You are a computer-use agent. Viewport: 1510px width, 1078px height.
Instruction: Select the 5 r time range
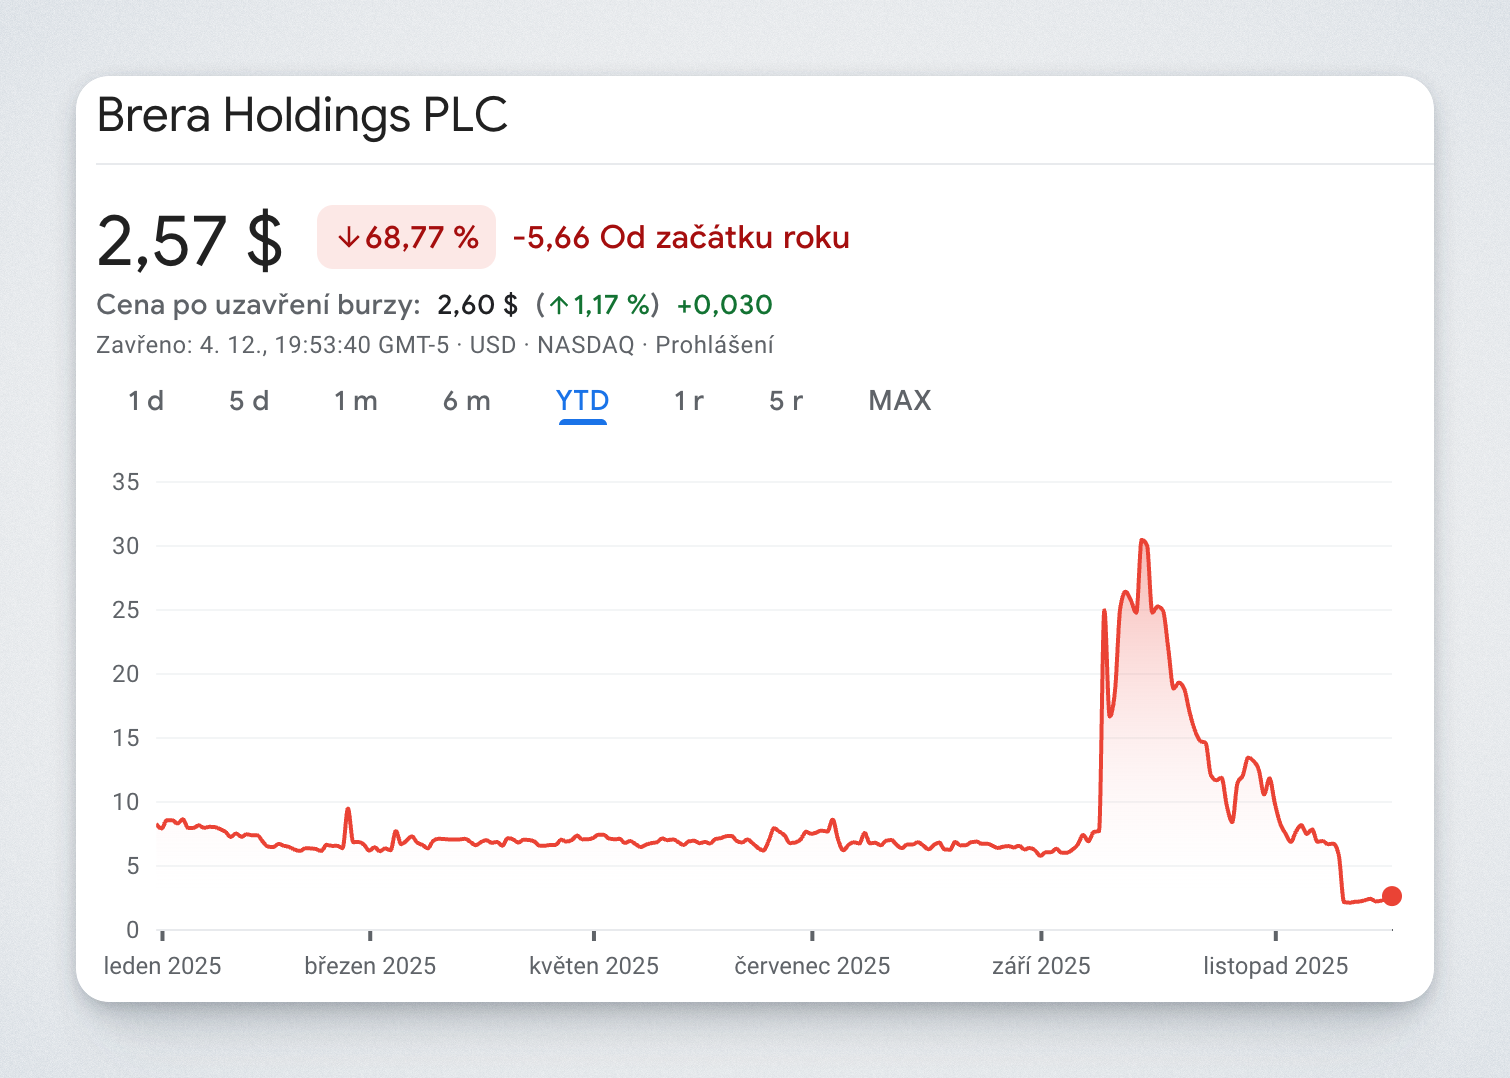(785, 401)
